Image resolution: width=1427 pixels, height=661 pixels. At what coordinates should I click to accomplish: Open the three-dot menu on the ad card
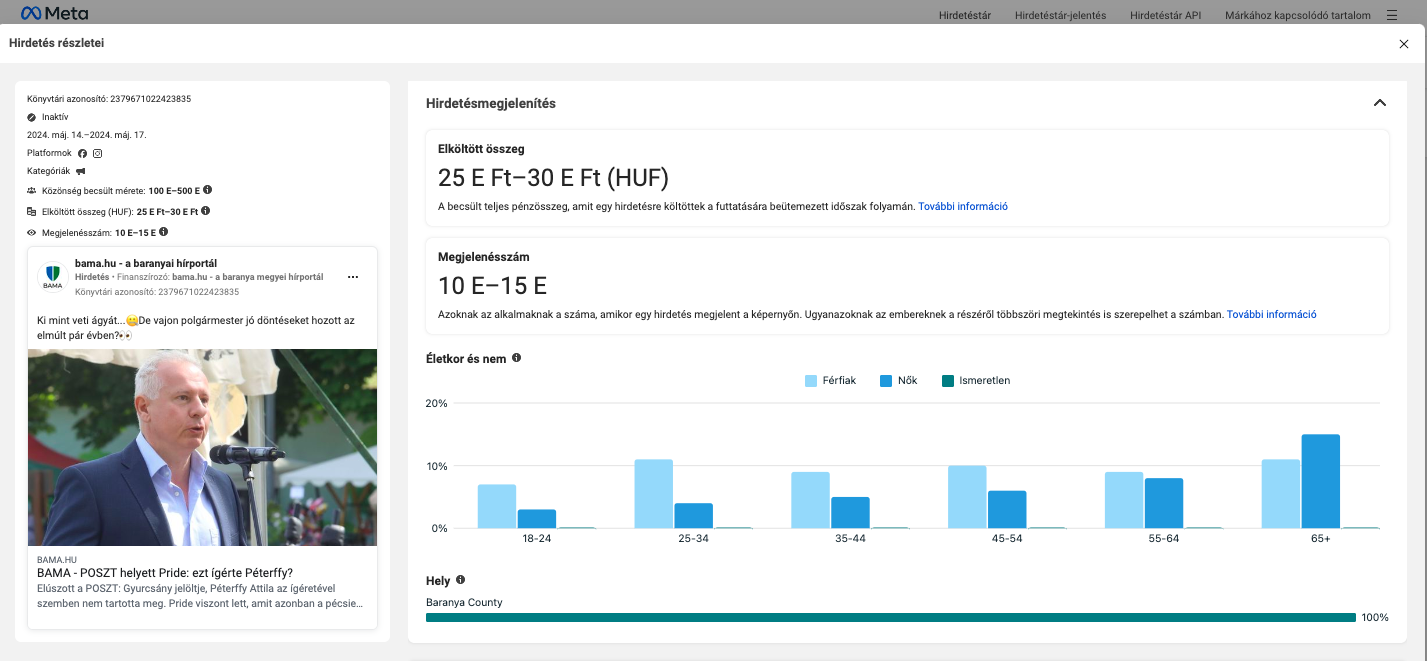(353, 277)
